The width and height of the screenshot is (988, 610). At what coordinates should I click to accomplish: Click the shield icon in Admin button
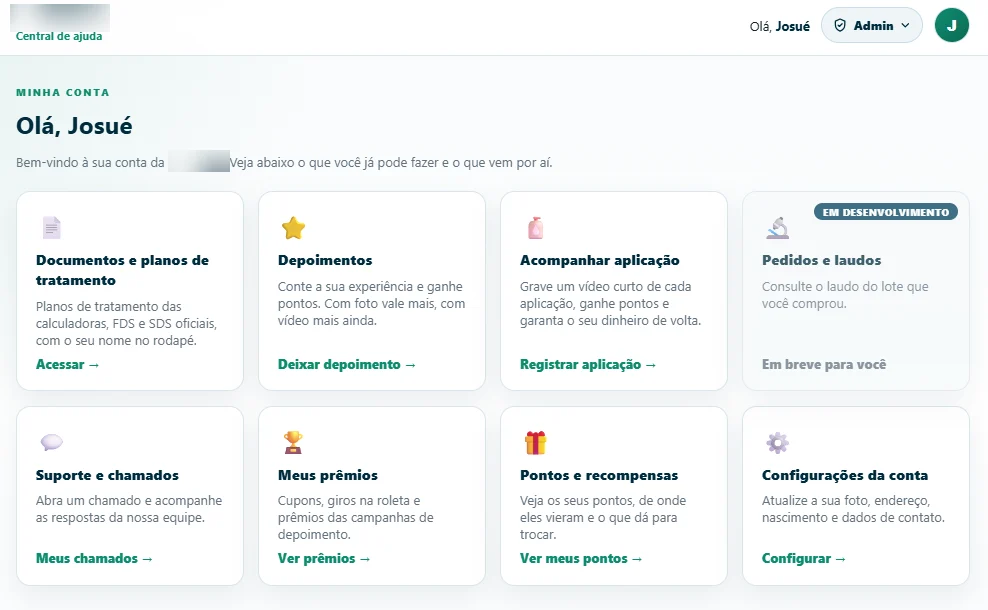(x=840, y=25)
